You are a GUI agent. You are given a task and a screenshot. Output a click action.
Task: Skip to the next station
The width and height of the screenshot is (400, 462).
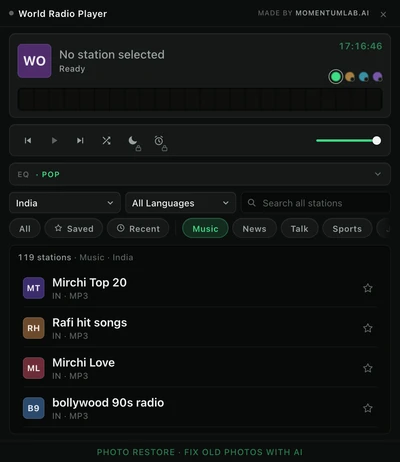tap(80, 141)
